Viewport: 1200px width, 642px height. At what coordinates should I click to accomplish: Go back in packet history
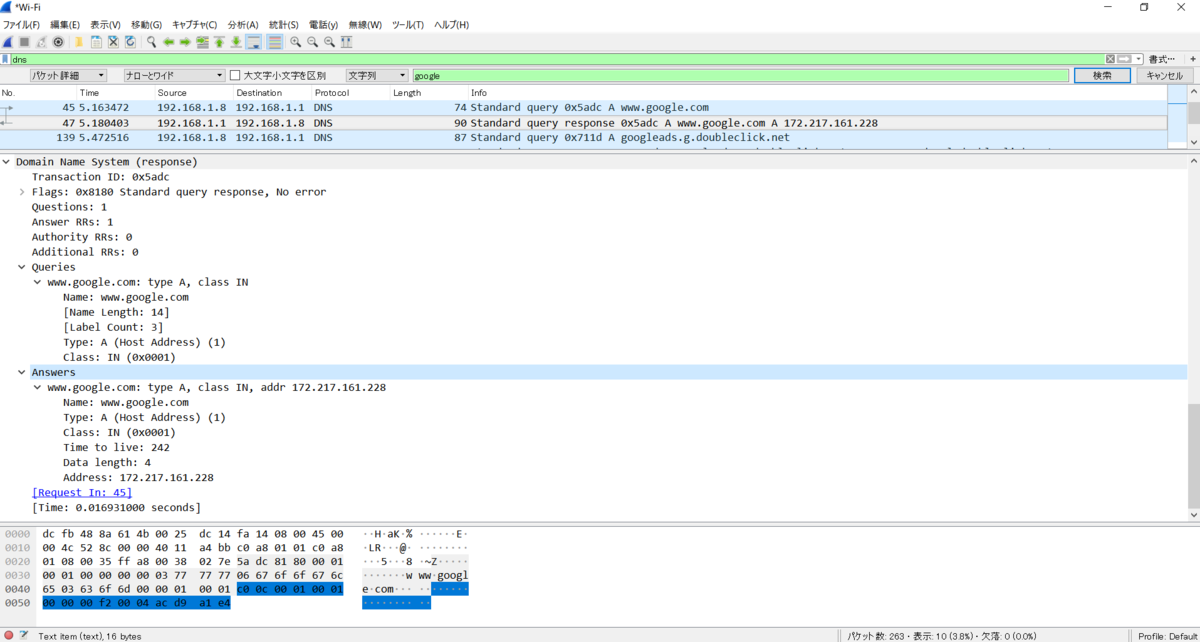click(169, 42)
